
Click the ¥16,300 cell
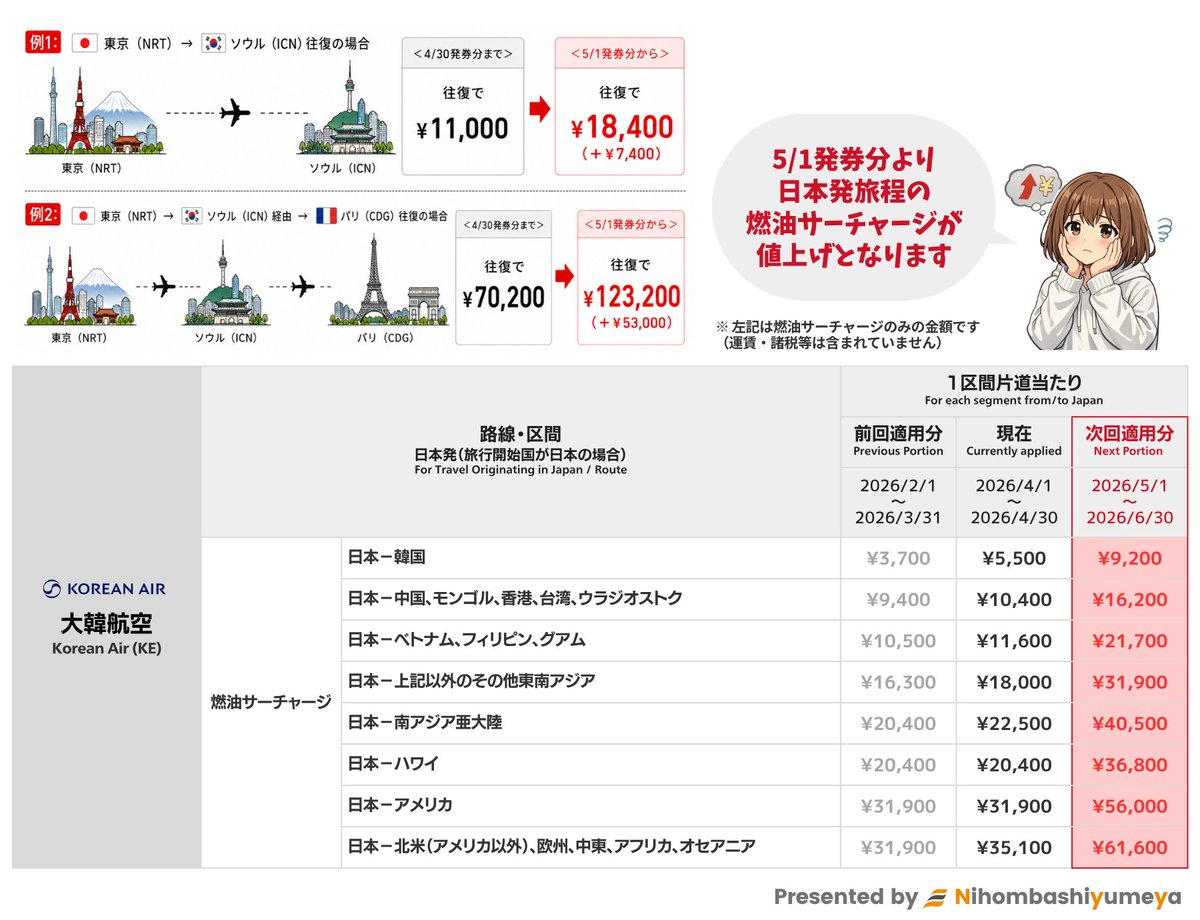pyautogui.click(x=899, y=683)
